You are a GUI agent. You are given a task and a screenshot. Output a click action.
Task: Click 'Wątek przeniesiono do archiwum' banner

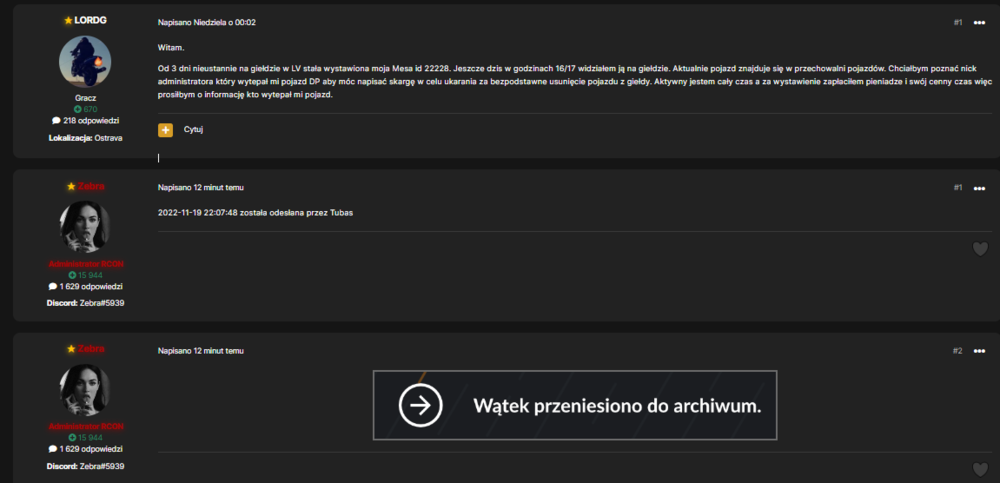(x=575, y=405)
